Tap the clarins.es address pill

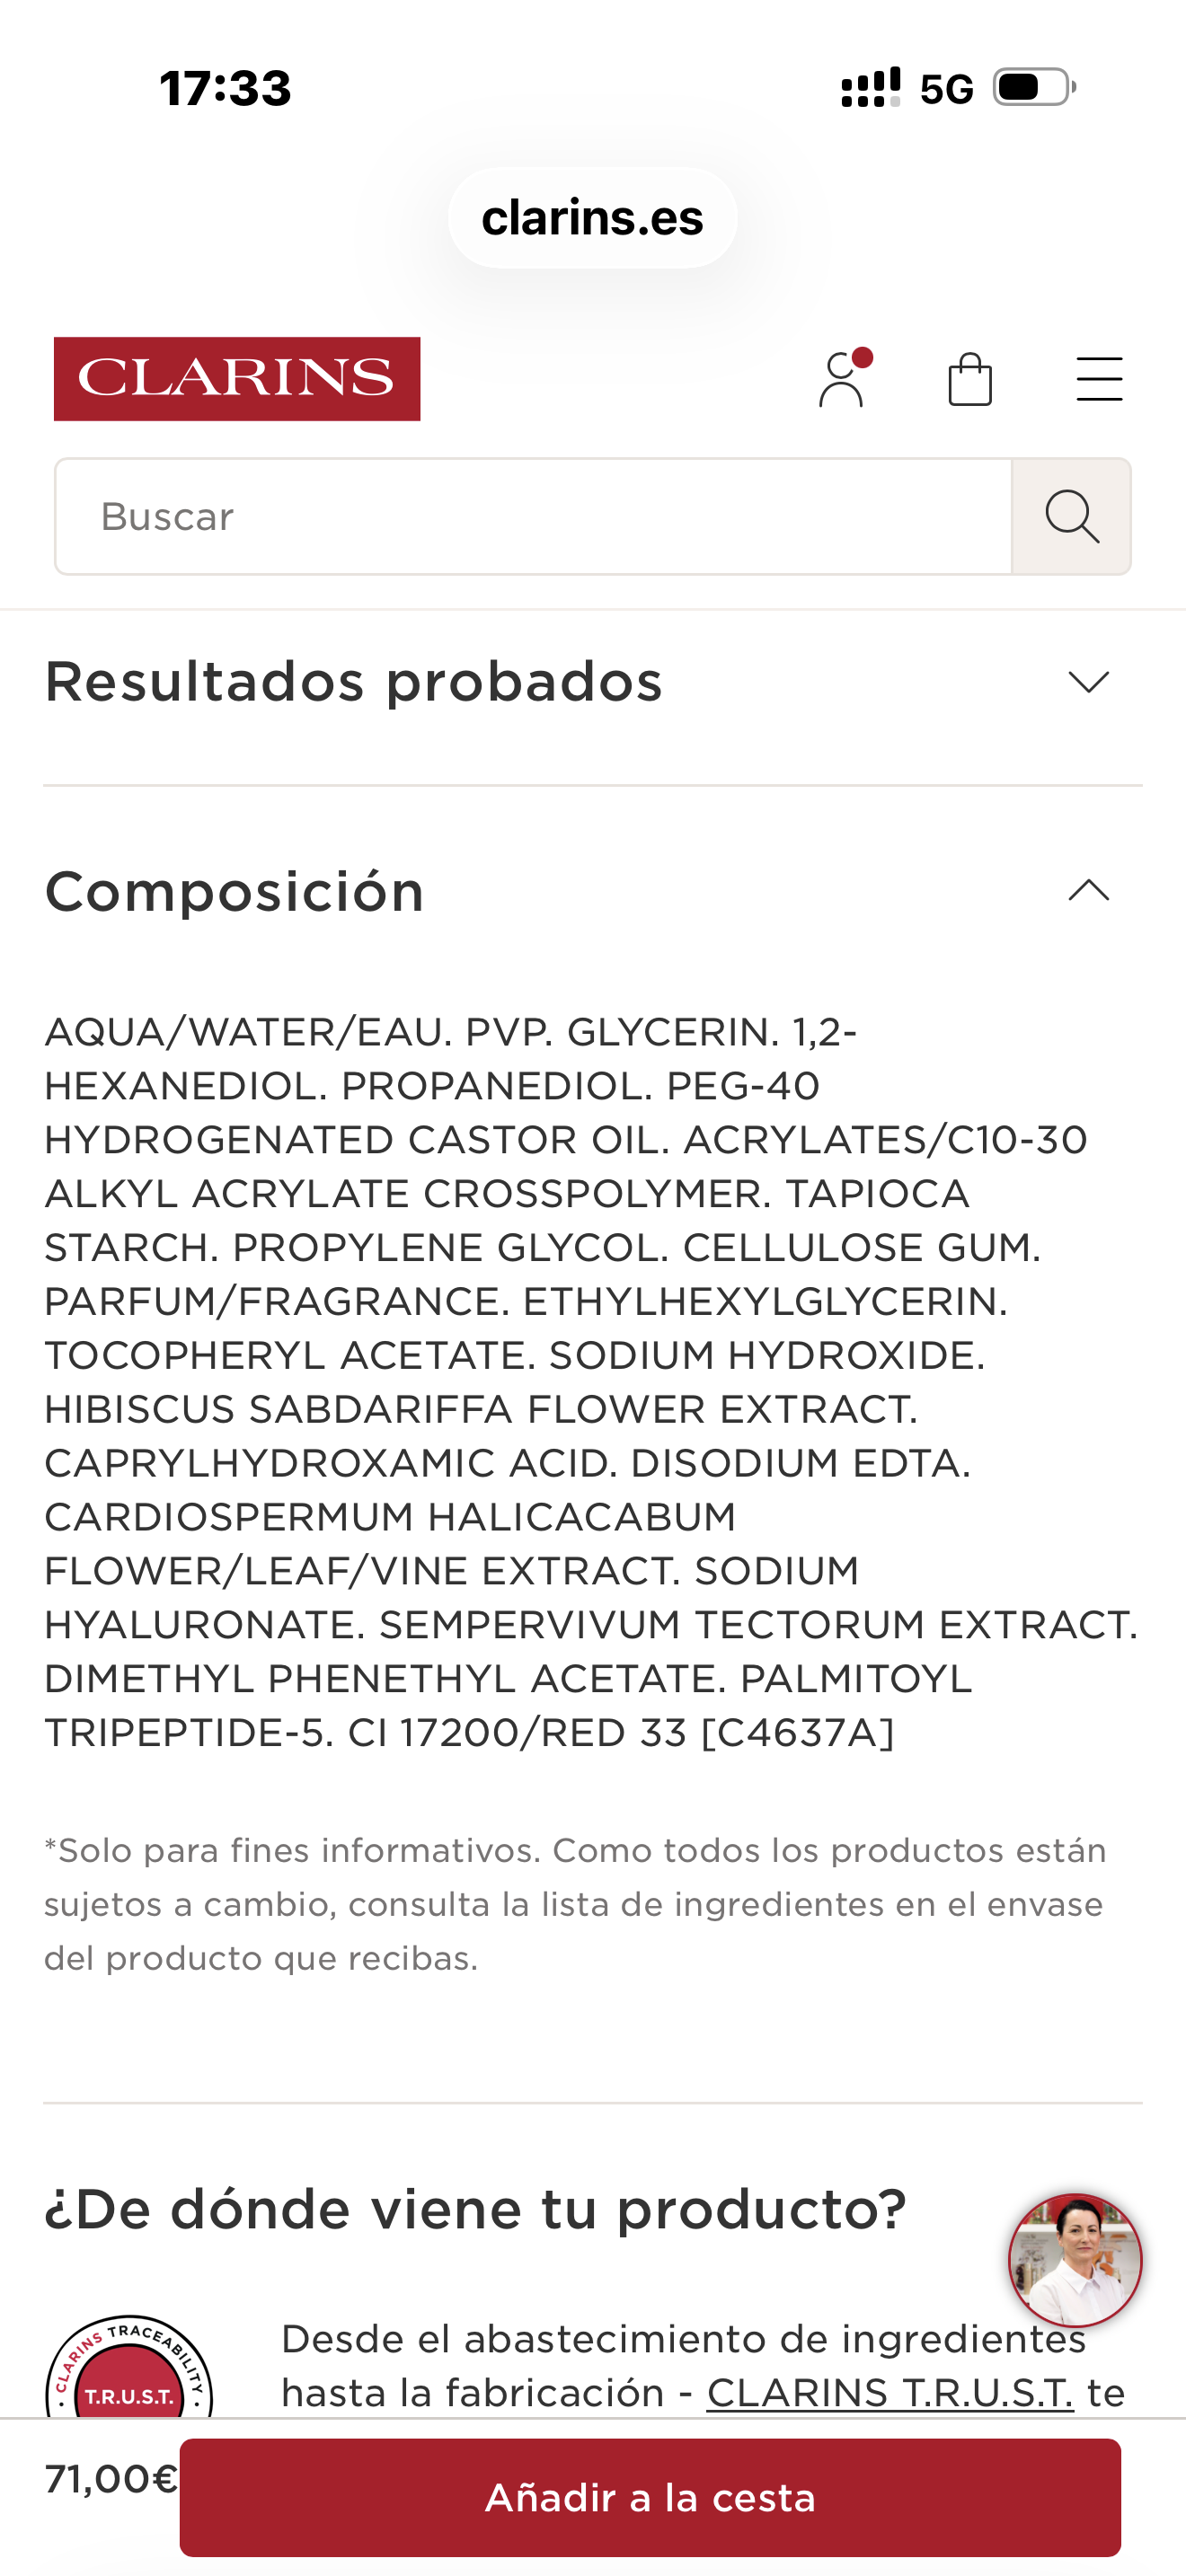593,218
